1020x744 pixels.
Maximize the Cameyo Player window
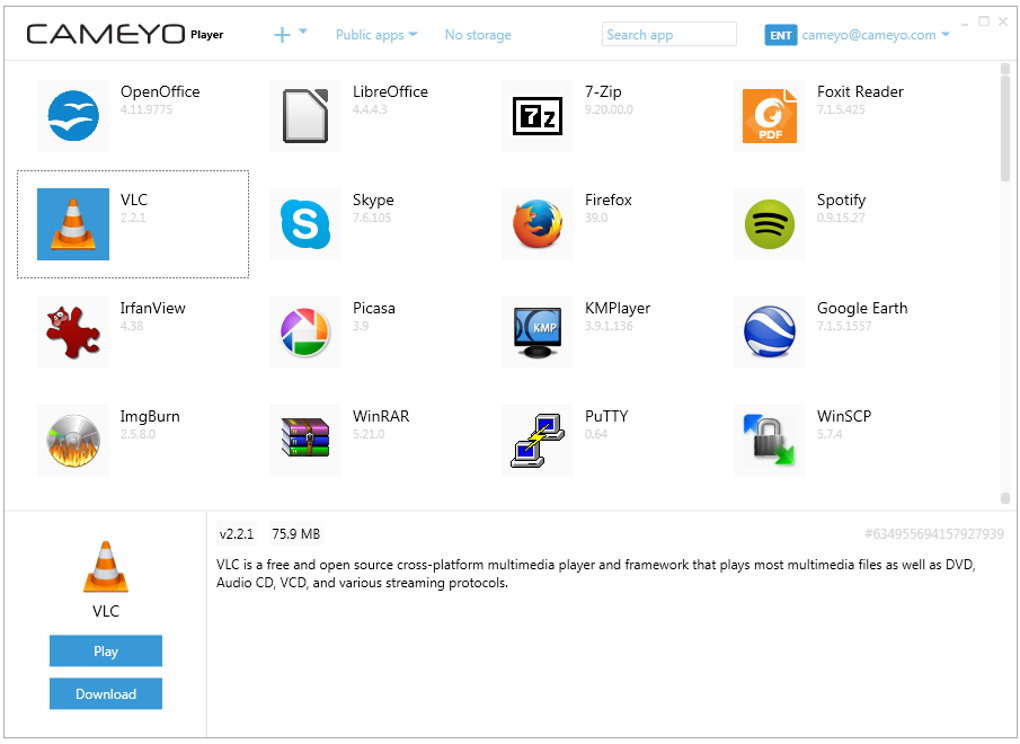pyautogui.click(x=984, y=21)
